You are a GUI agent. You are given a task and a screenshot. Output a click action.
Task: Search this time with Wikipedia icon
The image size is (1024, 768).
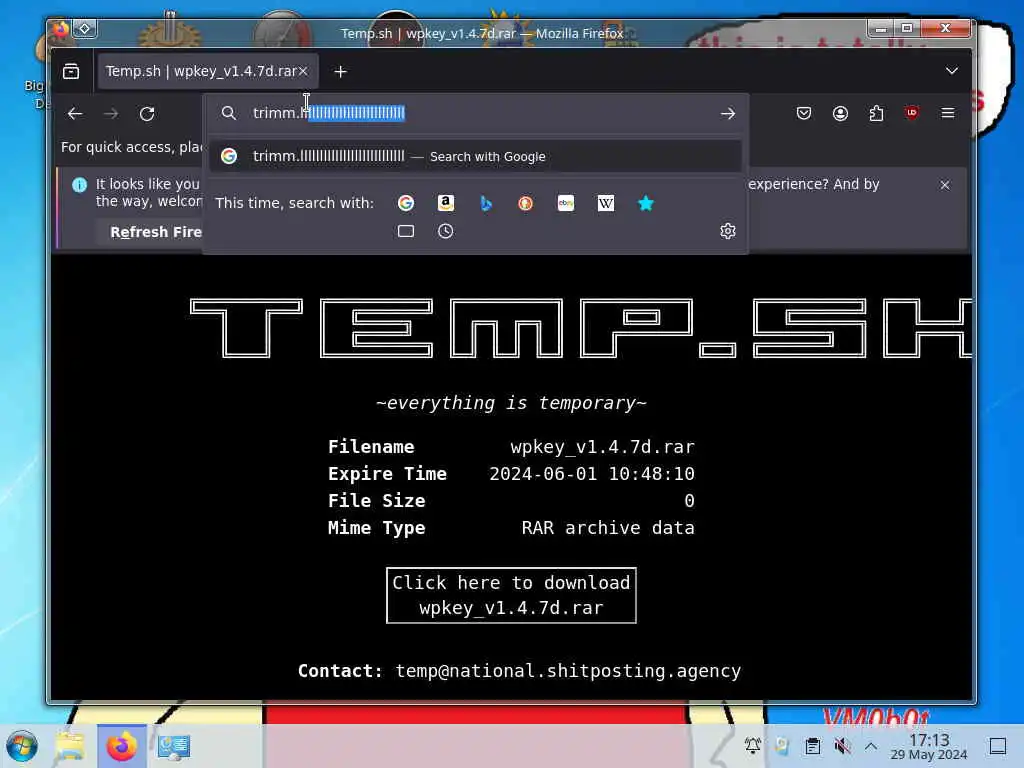[605, 203]
